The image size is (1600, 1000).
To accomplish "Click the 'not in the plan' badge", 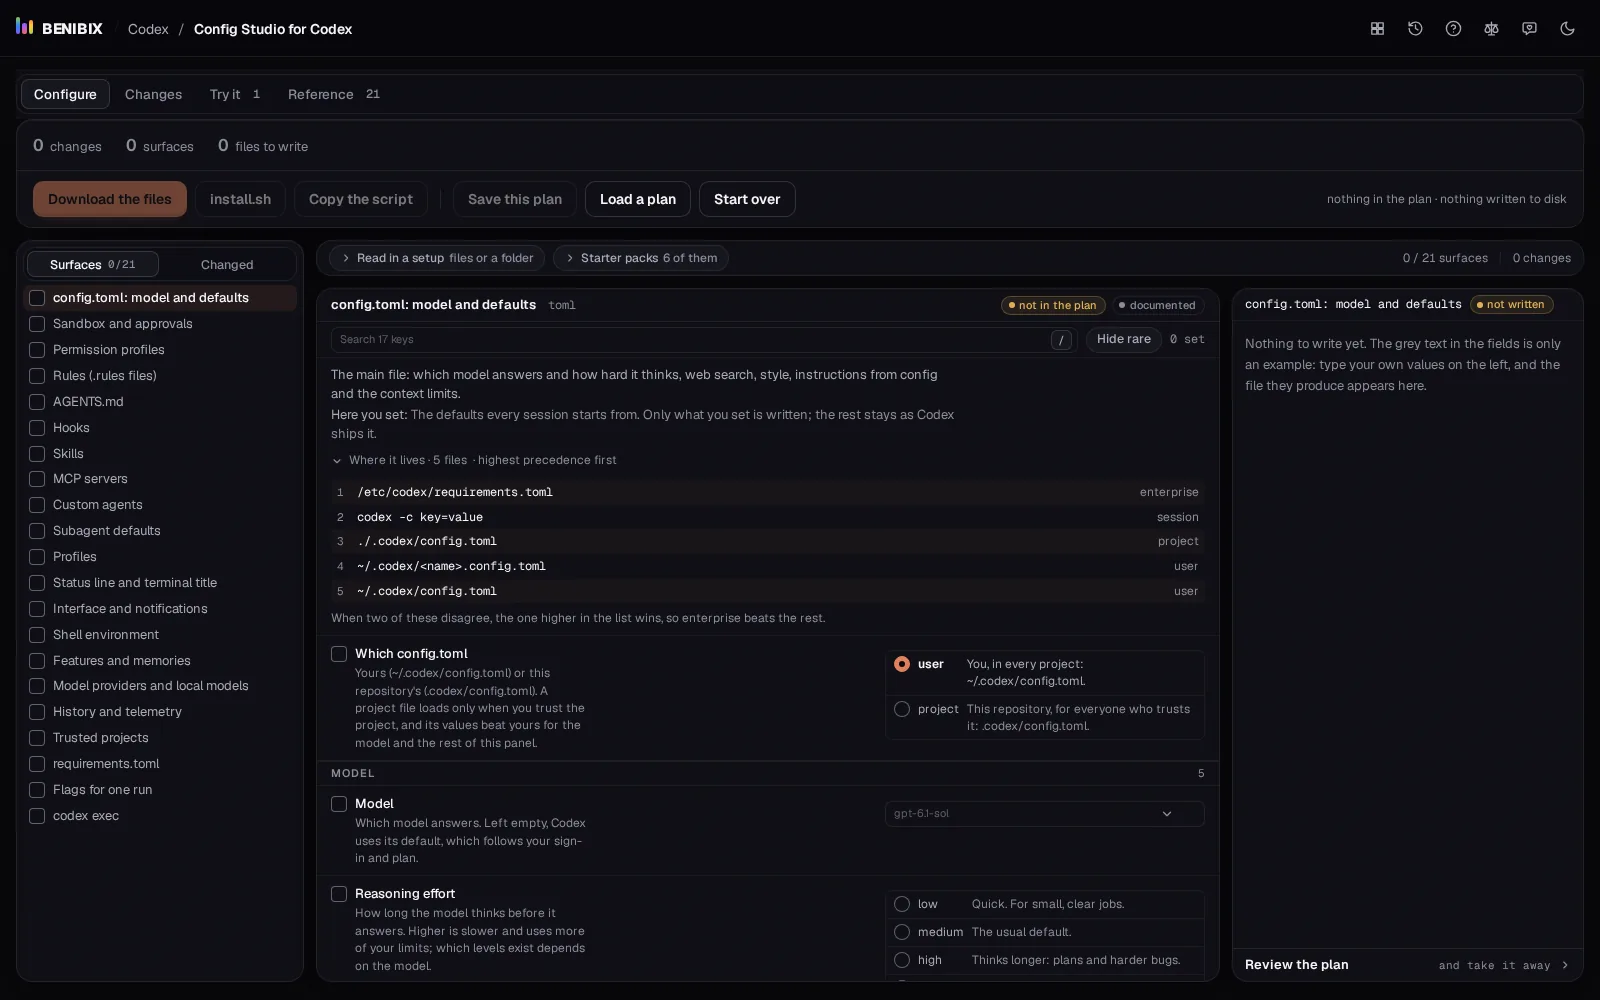I will click(1052, 305).
